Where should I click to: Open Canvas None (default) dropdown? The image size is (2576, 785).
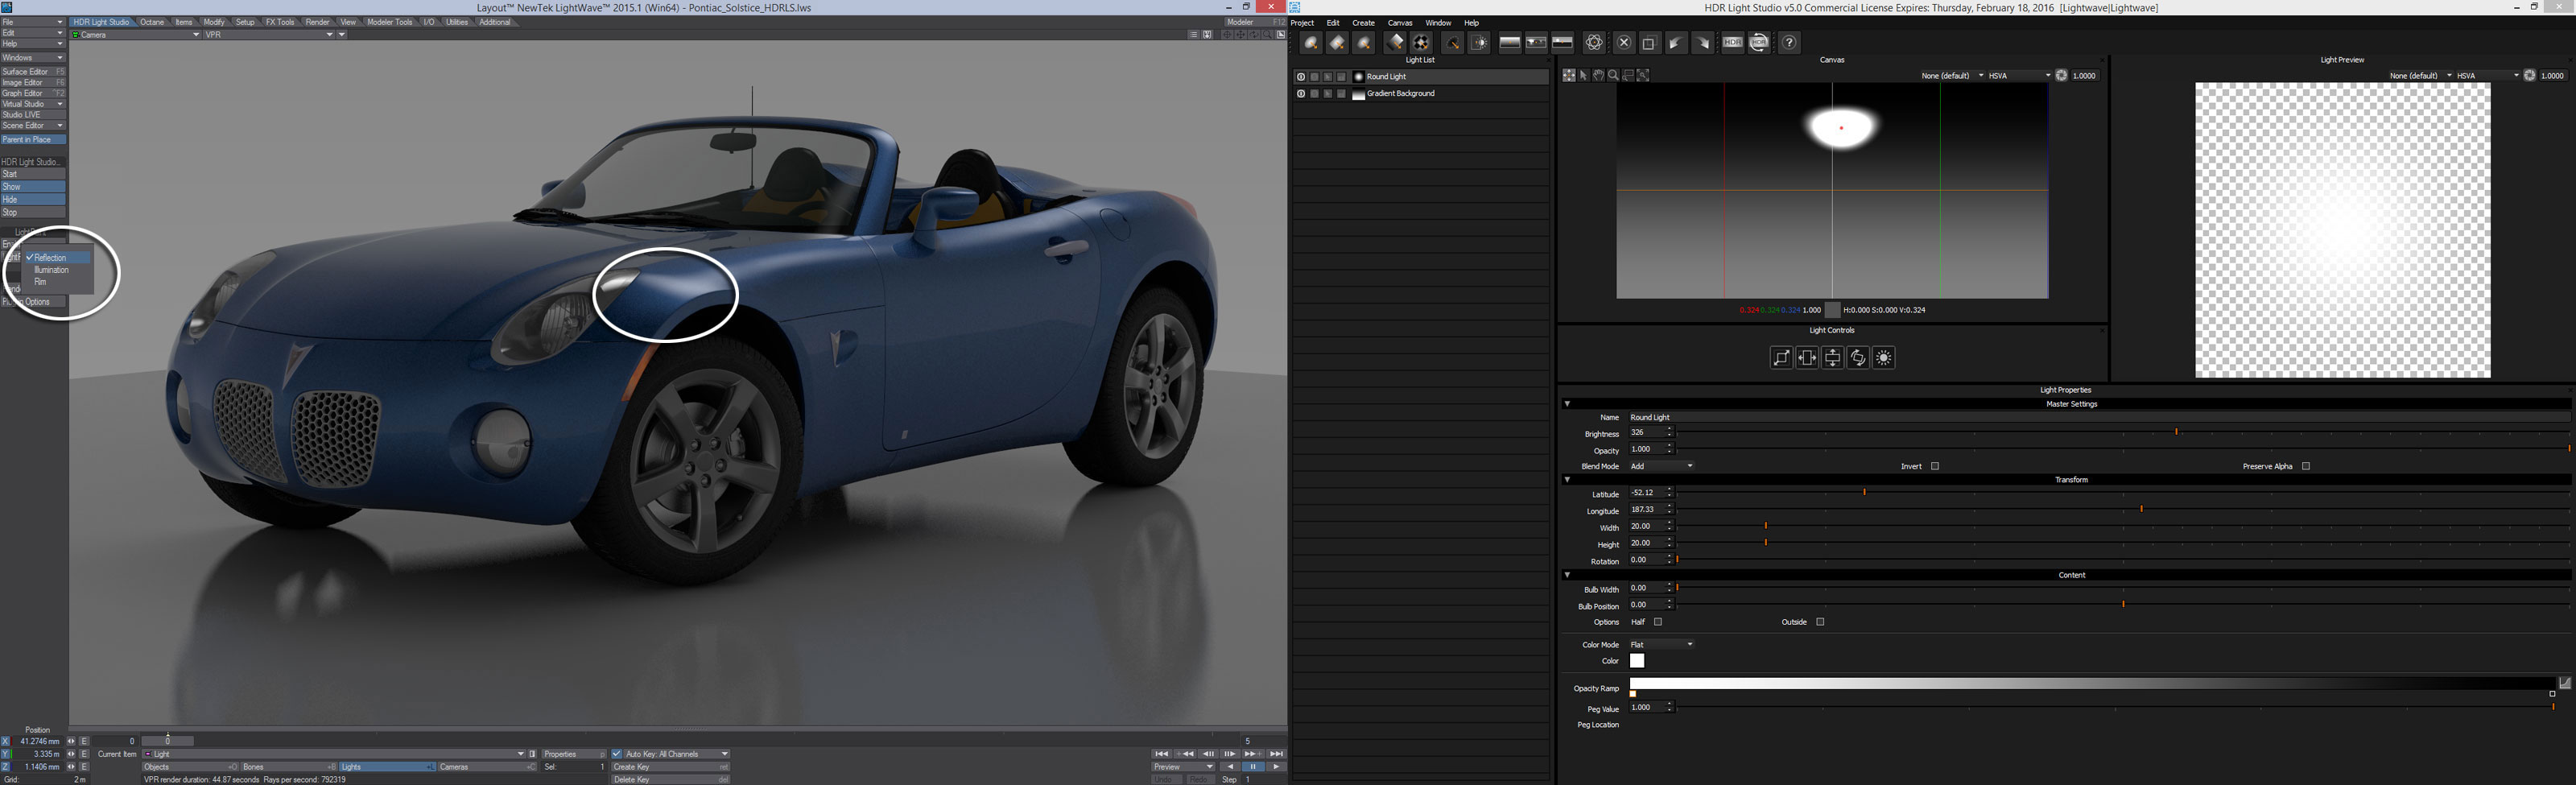[x=1952, y=75]
